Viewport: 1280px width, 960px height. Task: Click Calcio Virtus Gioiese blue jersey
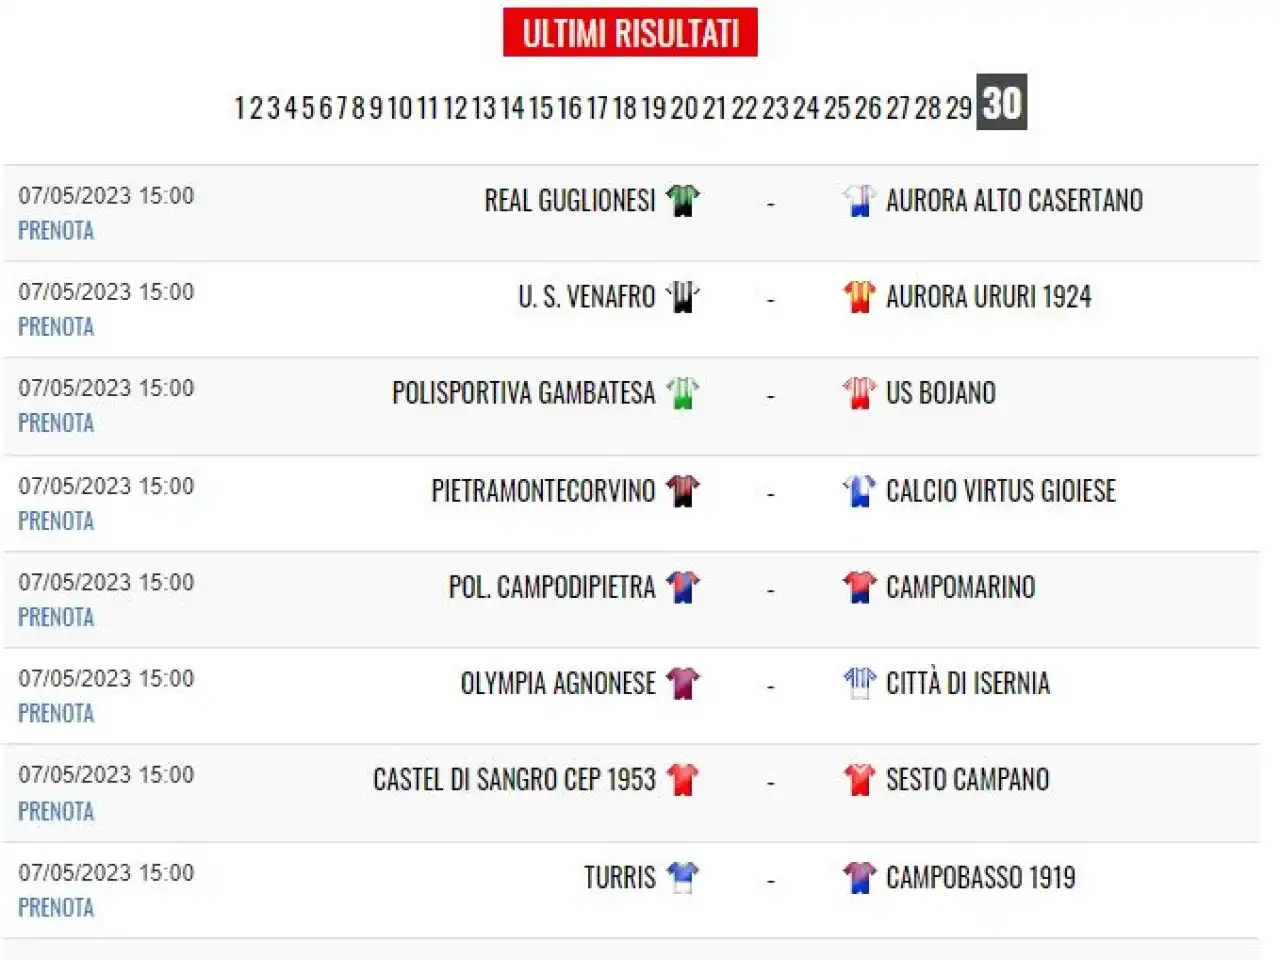[859, 490]
